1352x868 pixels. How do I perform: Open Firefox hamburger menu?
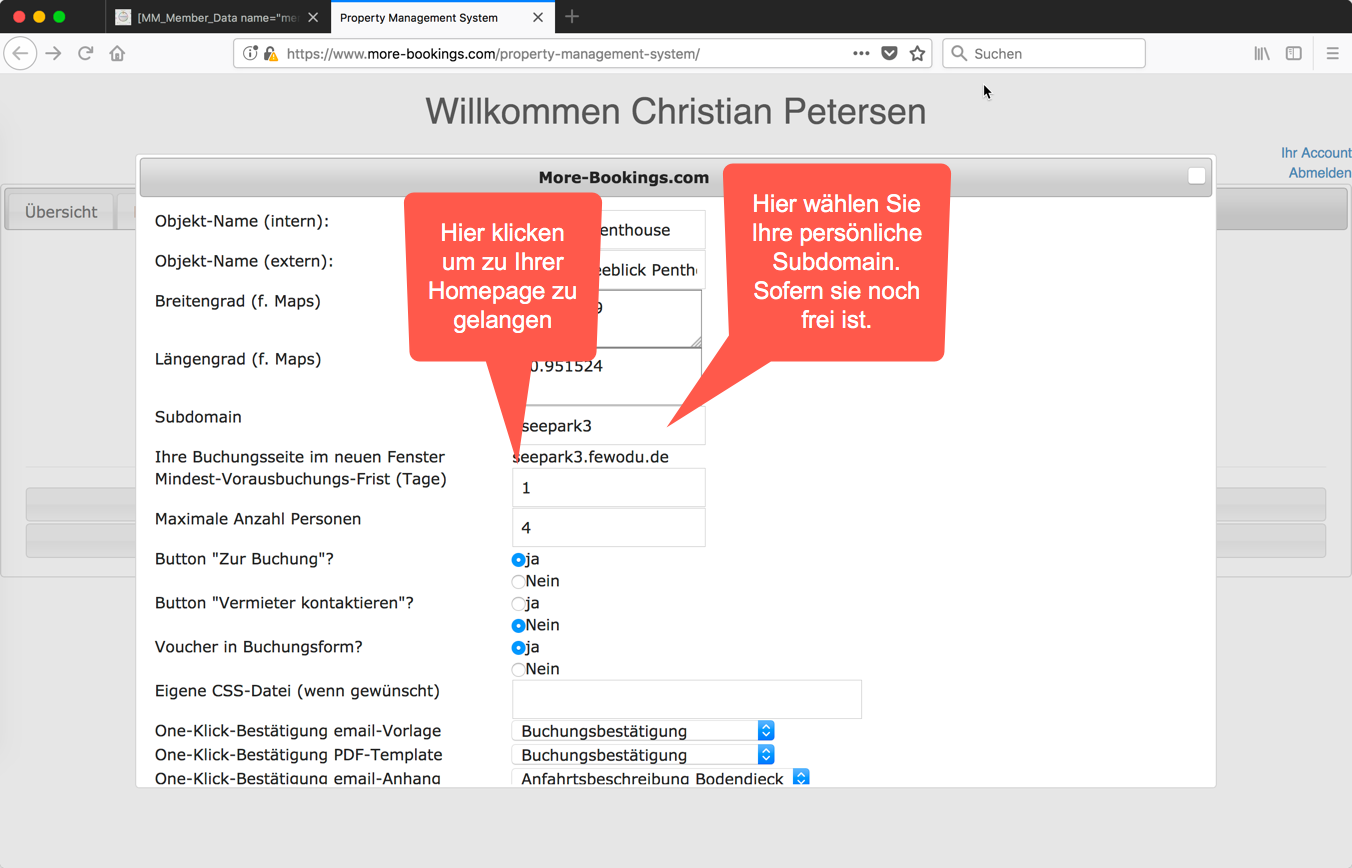tap(1332, 54)
